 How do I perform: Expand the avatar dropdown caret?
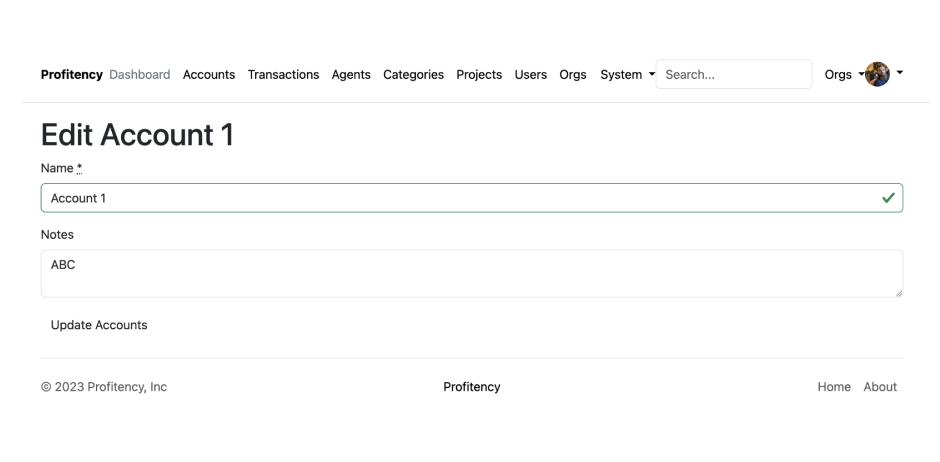(900, 73)
